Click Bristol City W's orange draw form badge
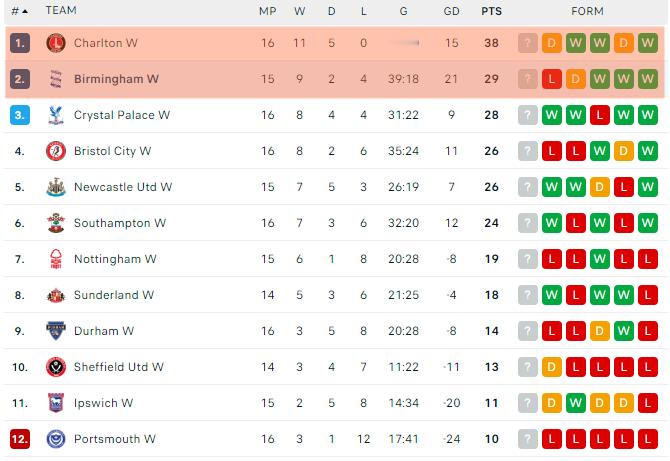 624,151
